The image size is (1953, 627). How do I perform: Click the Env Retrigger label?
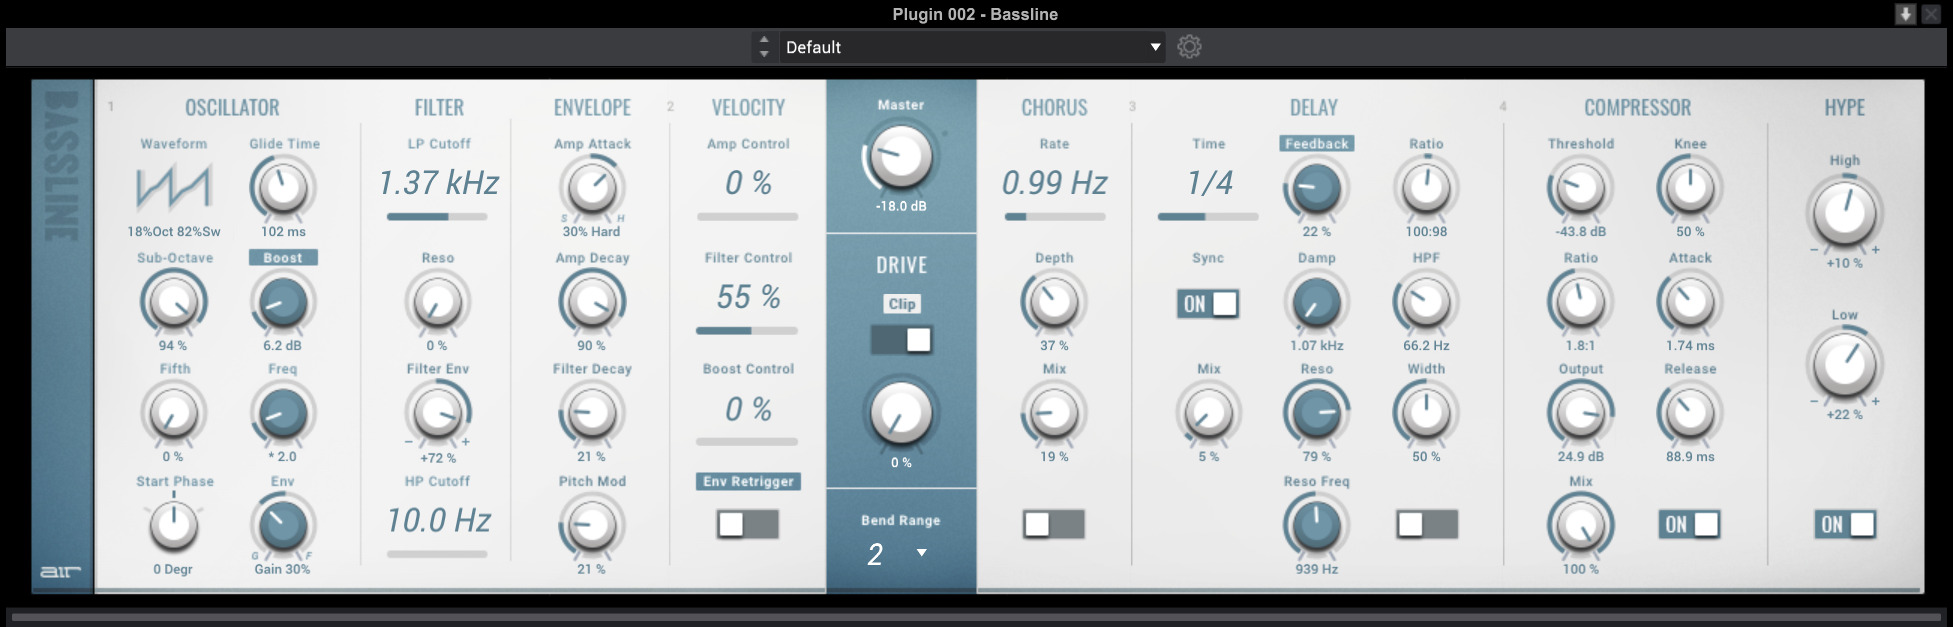748,481
